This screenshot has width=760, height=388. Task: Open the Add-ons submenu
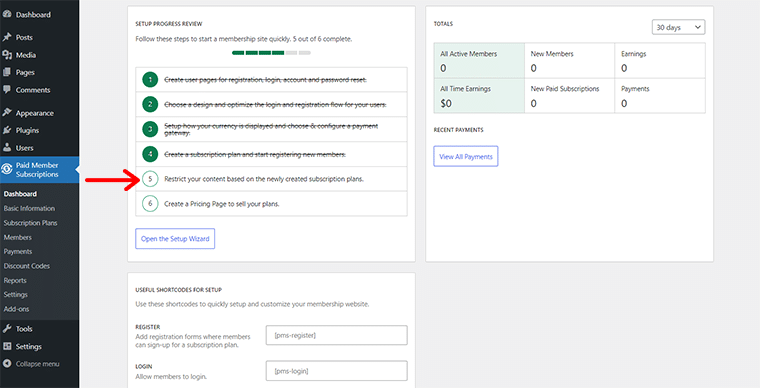pyautogui.click(x=16, y=309)
